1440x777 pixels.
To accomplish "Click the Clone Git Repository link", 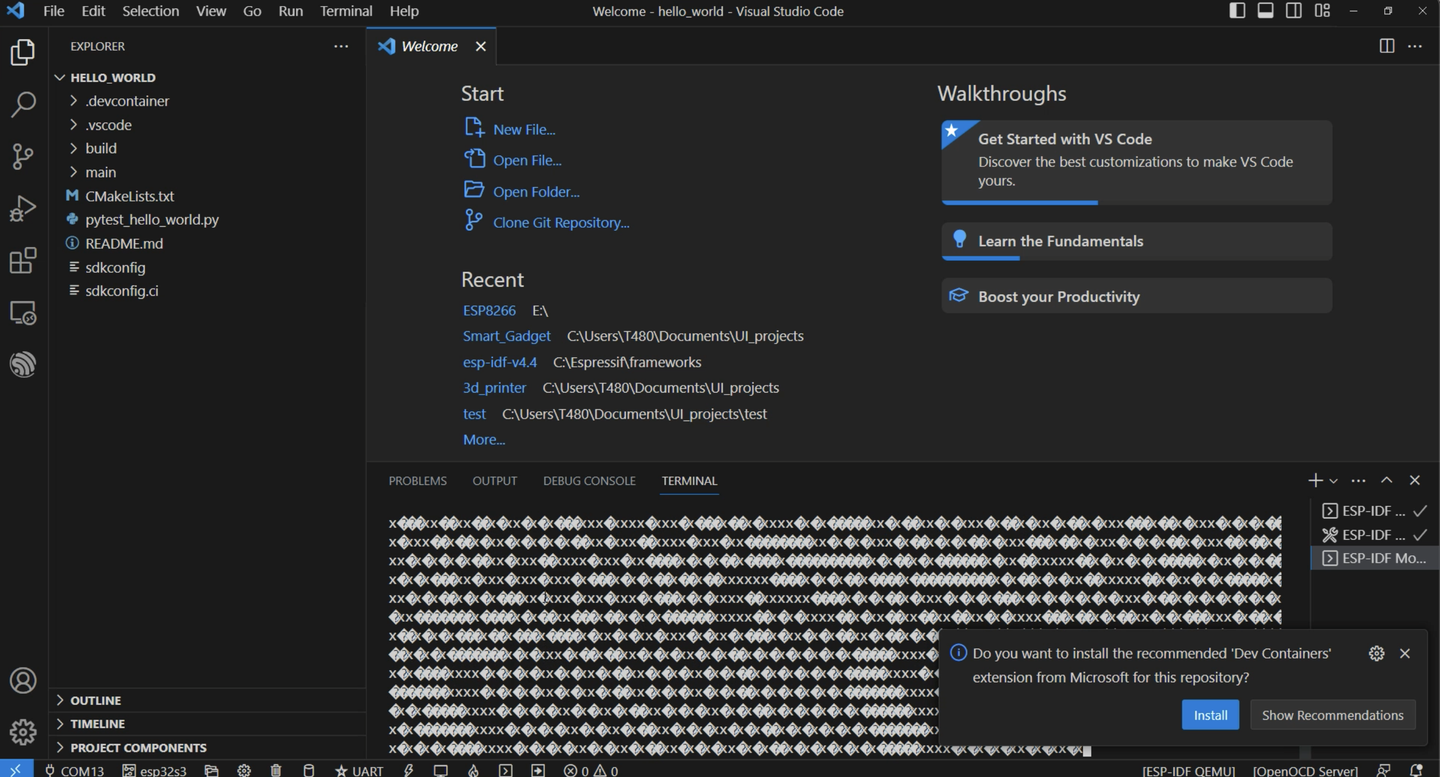I will click(x=560, y=222).
